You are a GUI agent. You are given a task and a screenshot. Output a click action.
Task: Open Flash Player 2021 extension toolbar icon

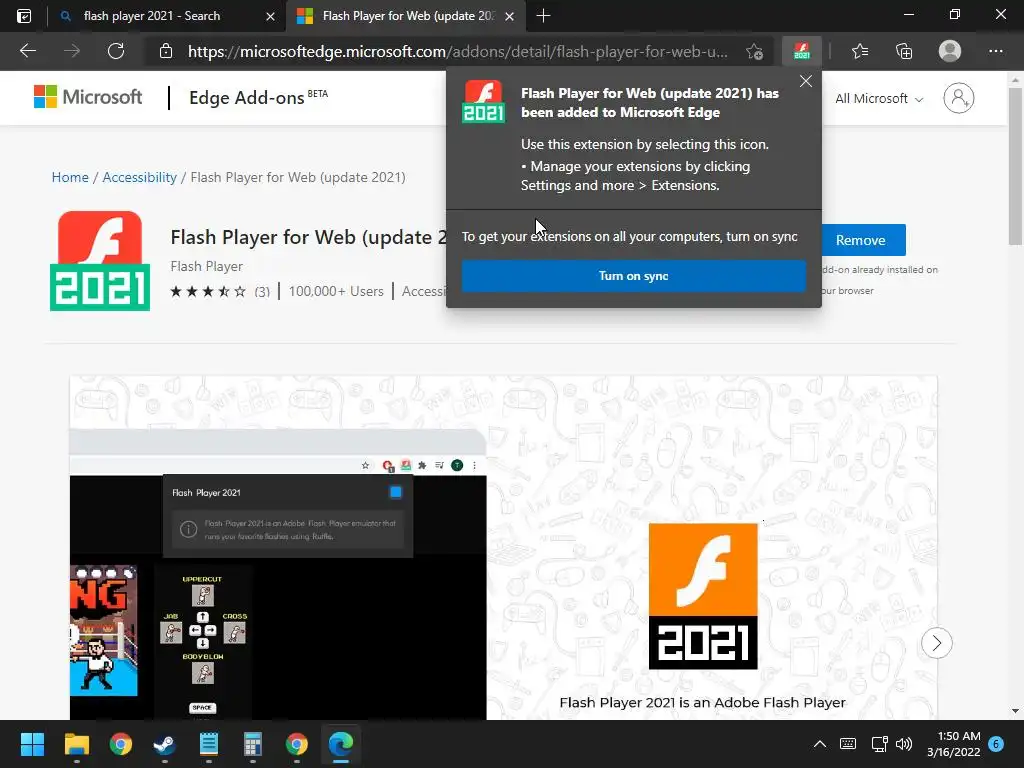(x=802, y=51)
